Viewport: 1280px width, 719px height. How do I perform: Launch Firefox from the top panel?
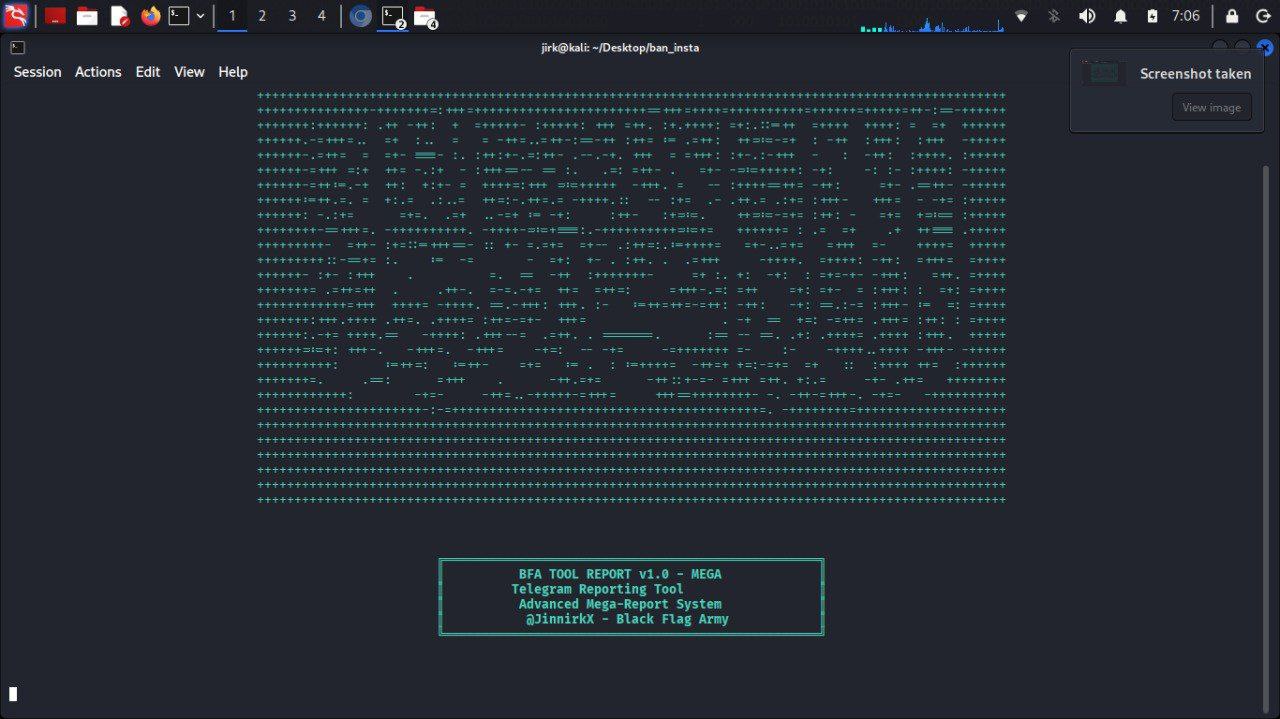point(151,16)
